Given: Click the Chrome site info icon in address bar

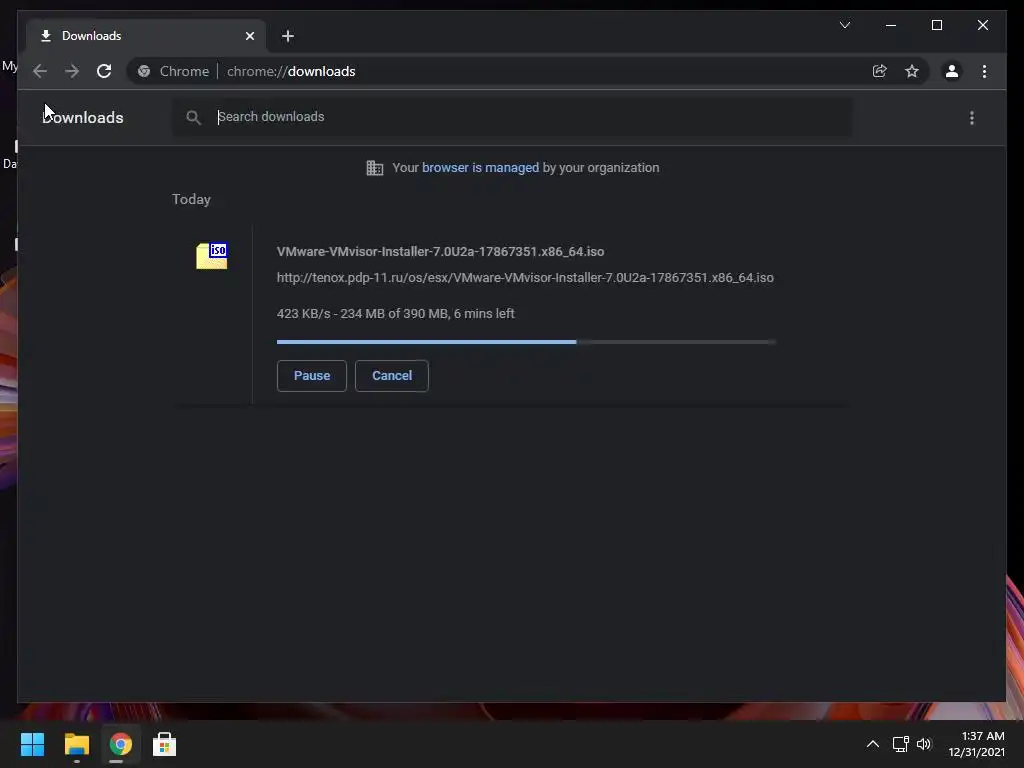Looking at the screenshot, I should tap(144, 71).
